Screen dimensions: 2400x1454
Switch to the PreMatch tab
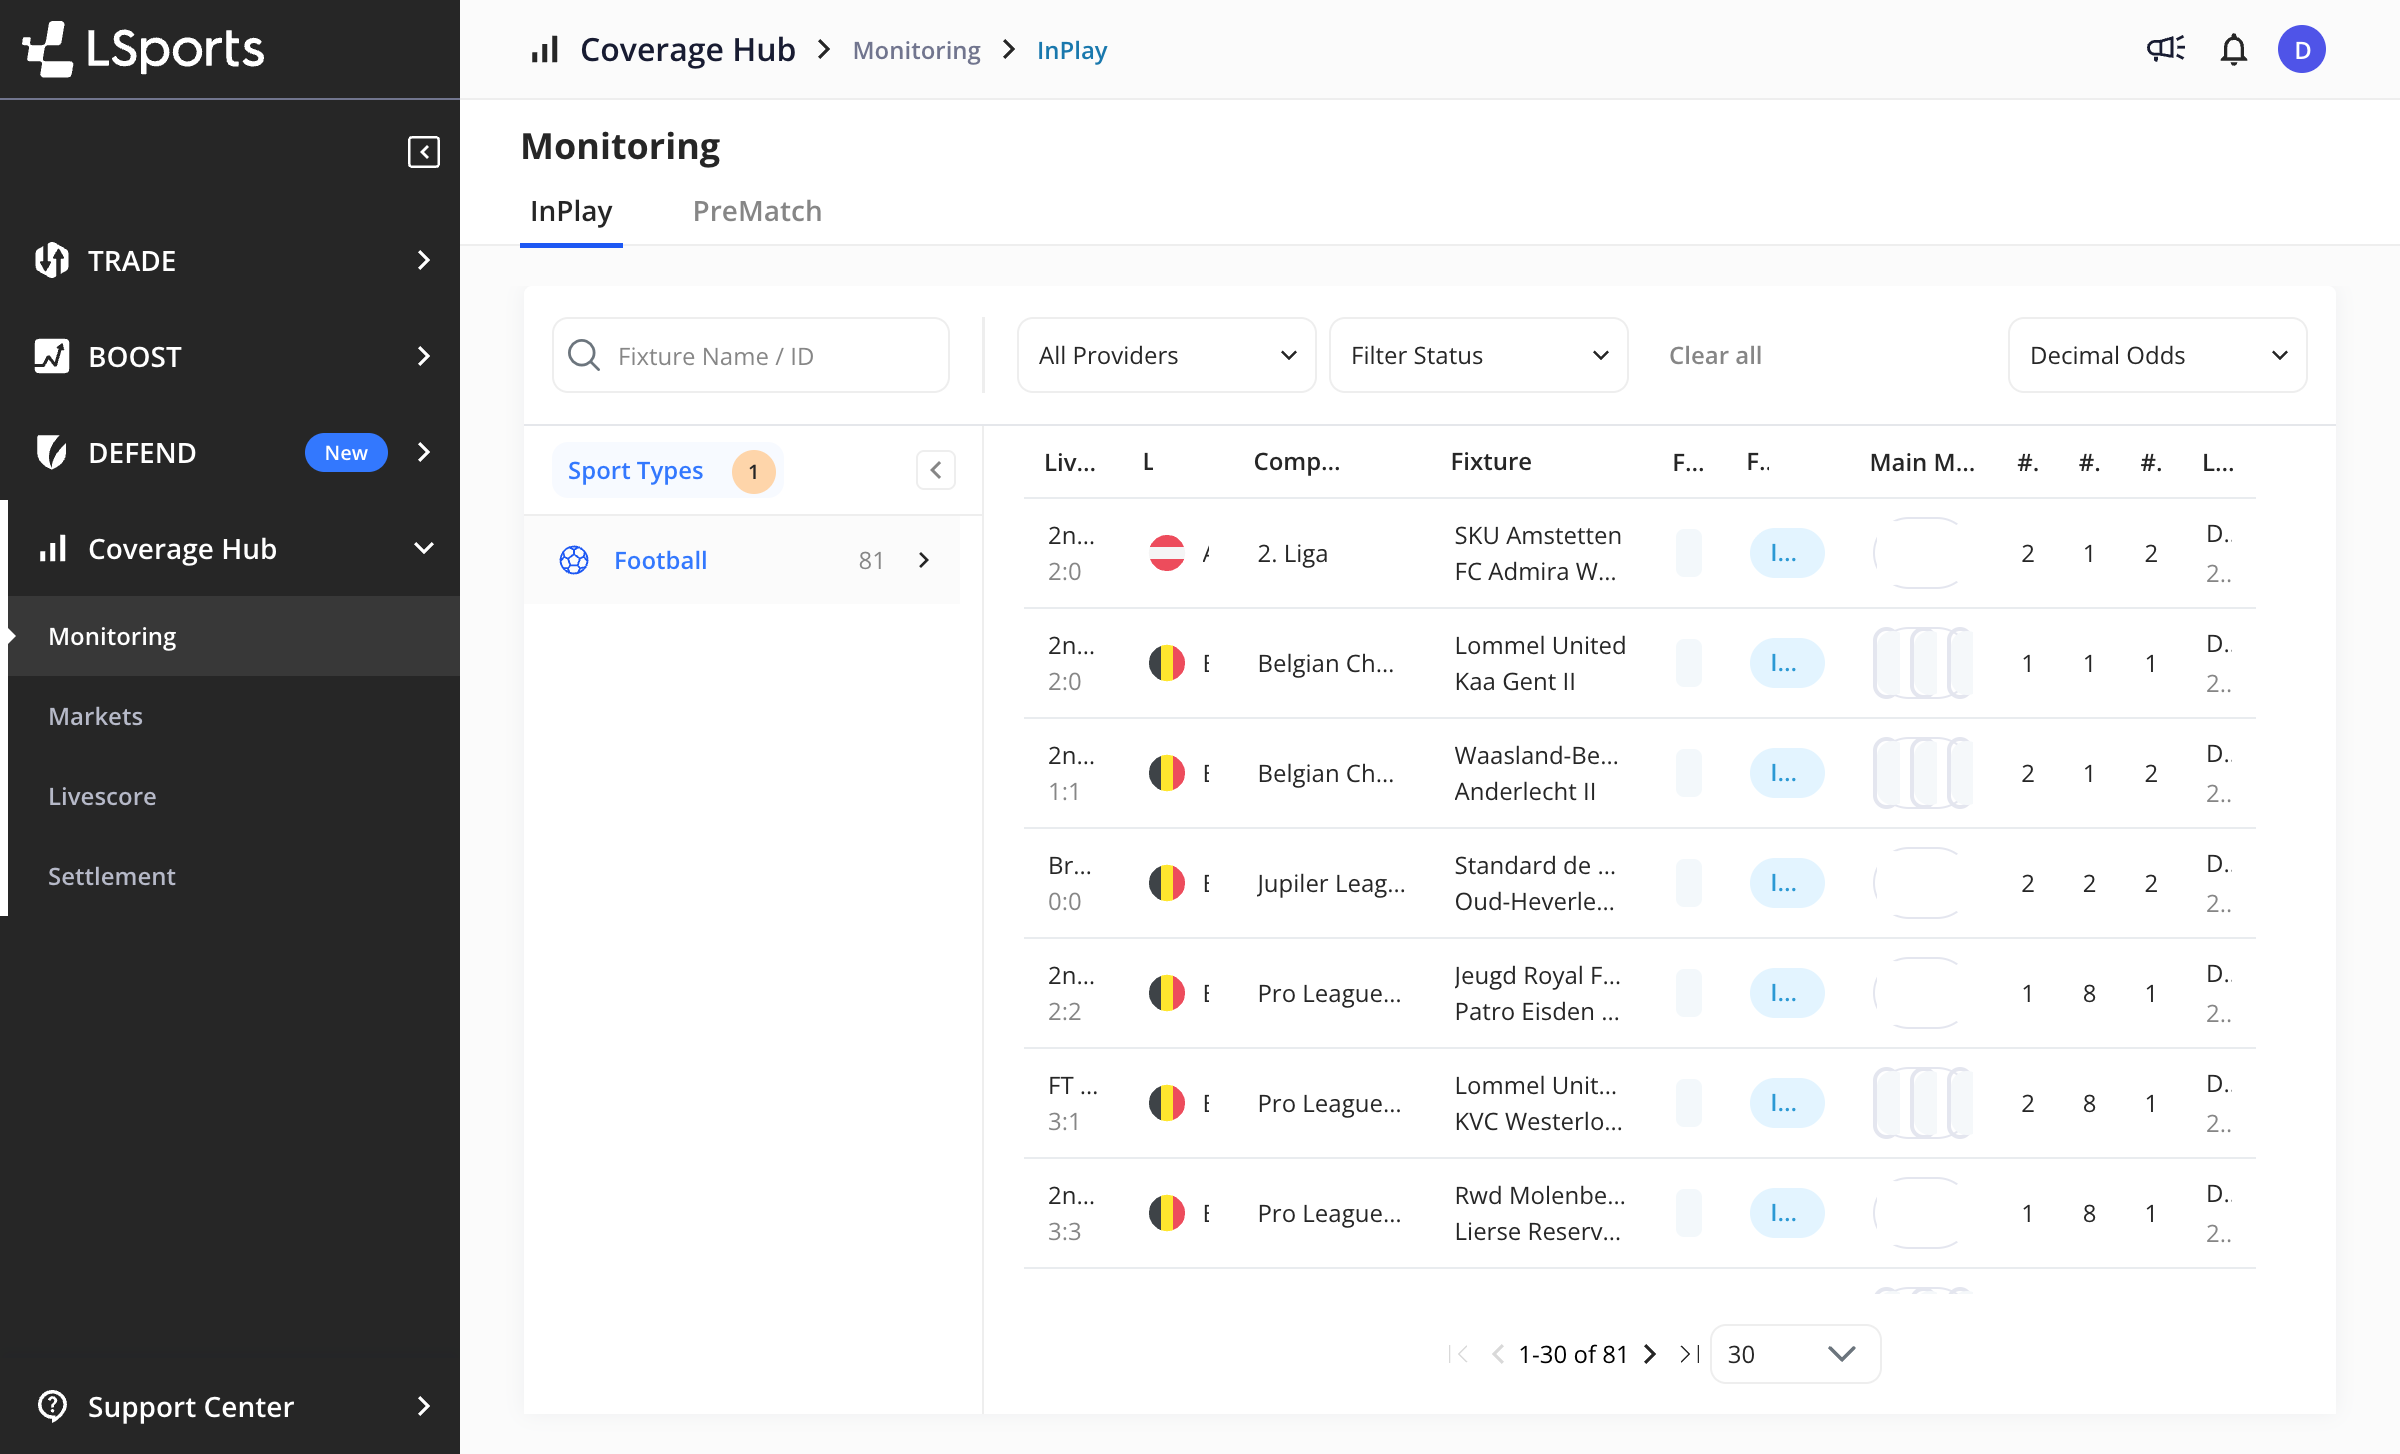coord(757,211)
